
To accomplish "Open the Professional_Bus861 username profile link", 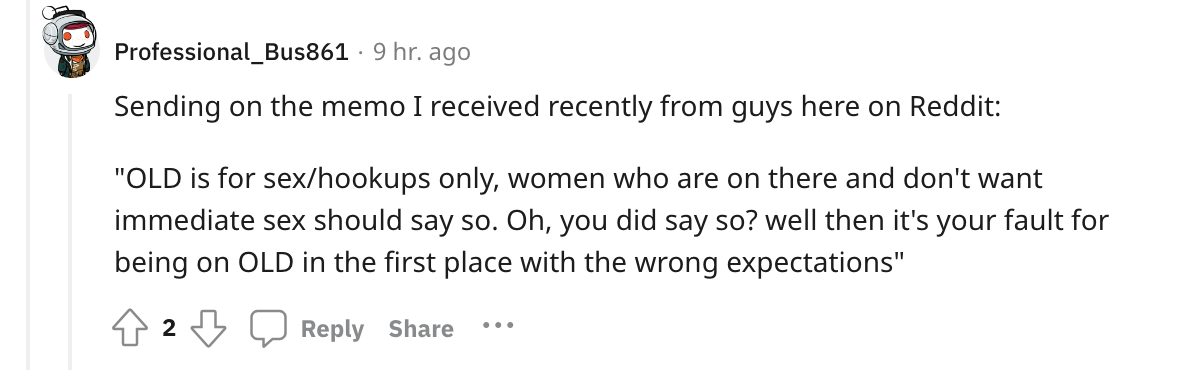I will (231, 52).
